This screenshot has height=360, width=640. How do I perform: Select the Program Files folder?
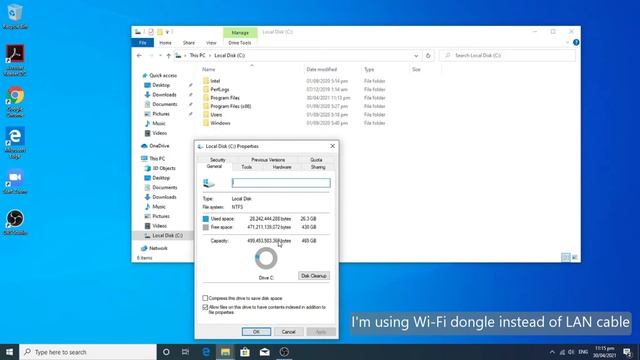tap(225, 98)
